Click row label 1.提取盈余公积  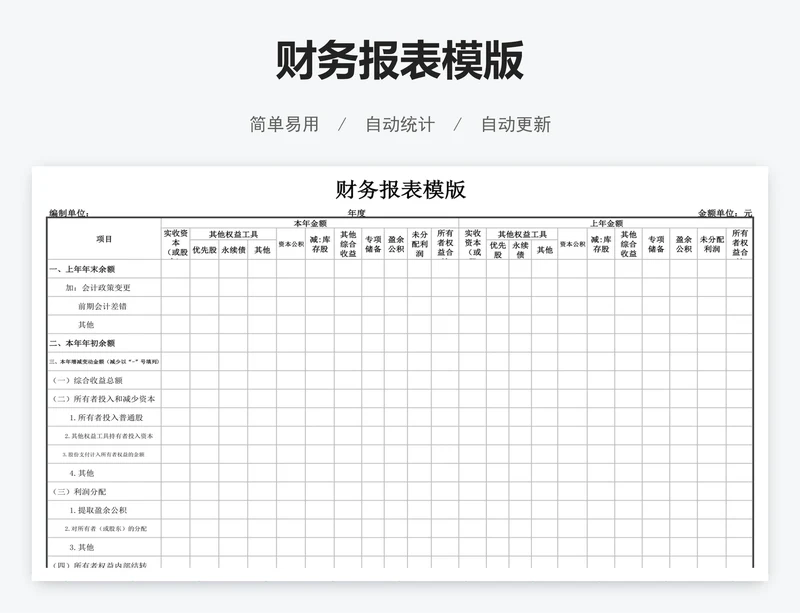coord(98,510)
